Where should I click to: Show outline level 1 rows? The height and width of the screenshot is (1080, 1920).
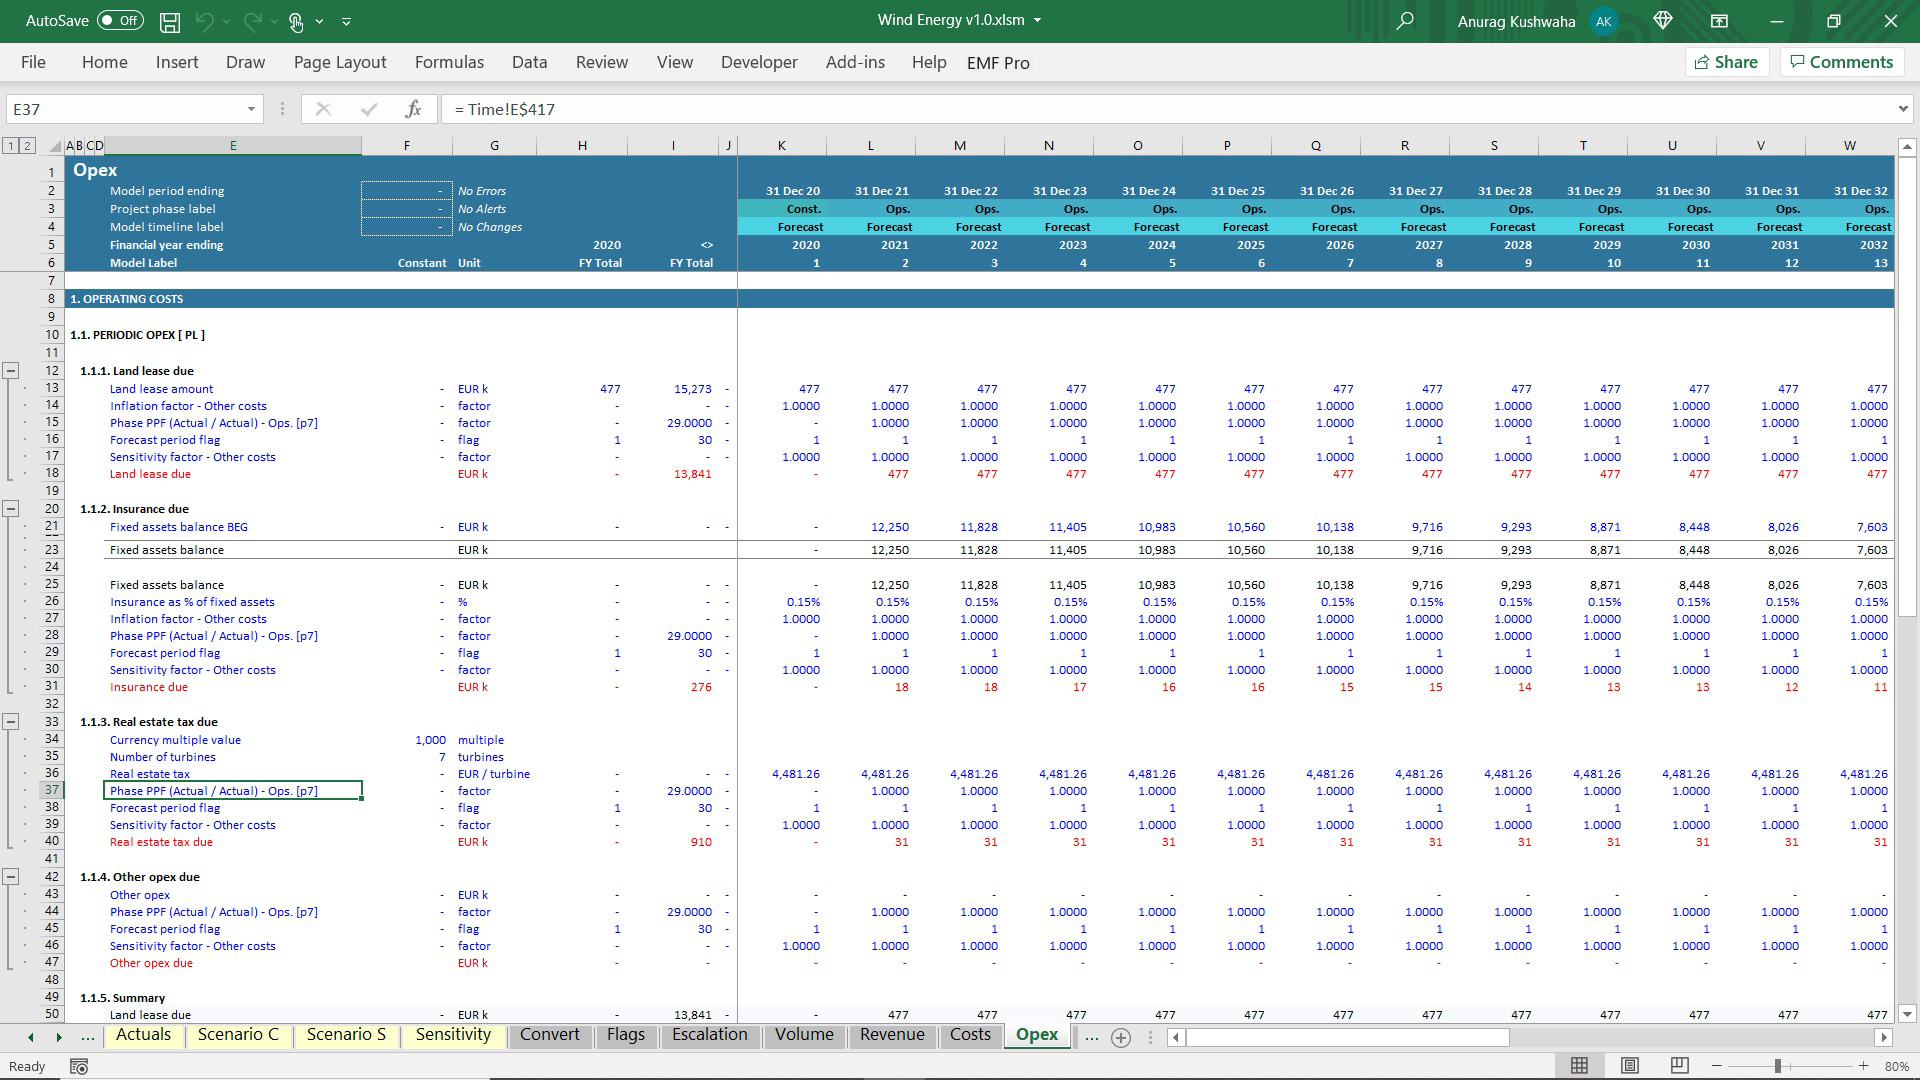coord(11,146)
